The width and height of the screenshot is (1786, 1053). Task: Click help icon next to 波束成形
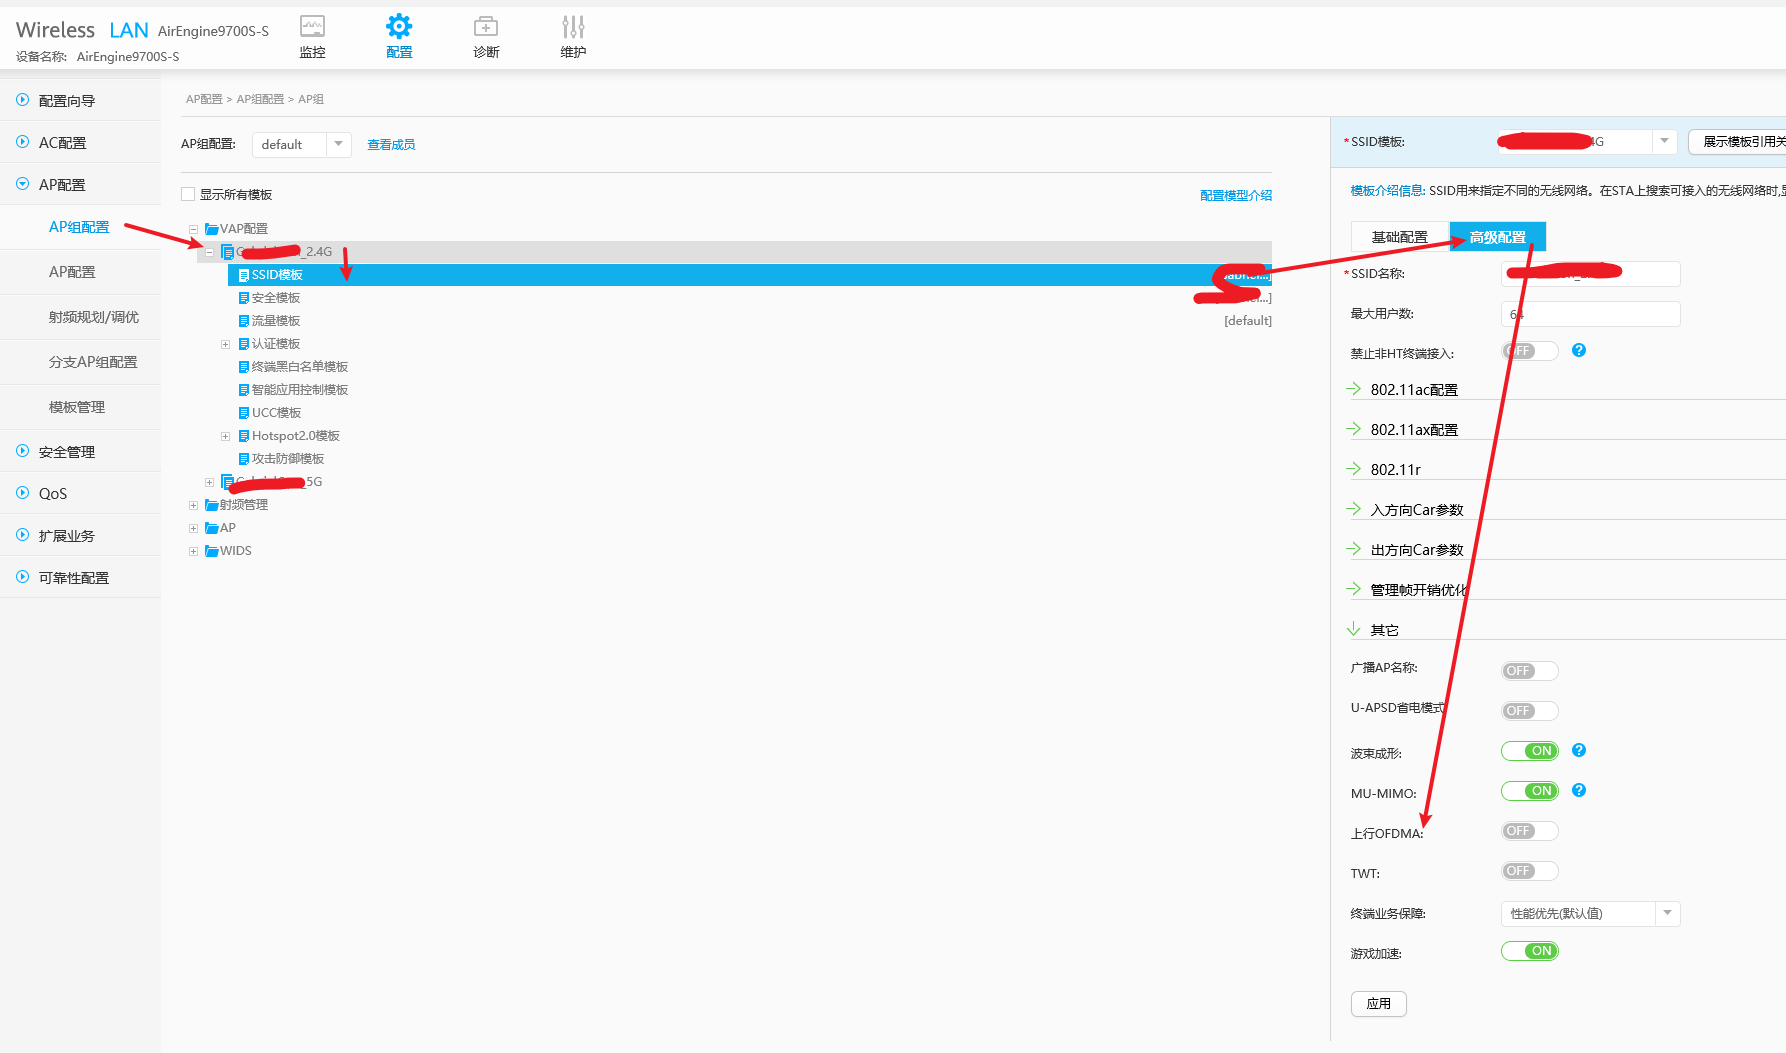(x=1579, y=750)
